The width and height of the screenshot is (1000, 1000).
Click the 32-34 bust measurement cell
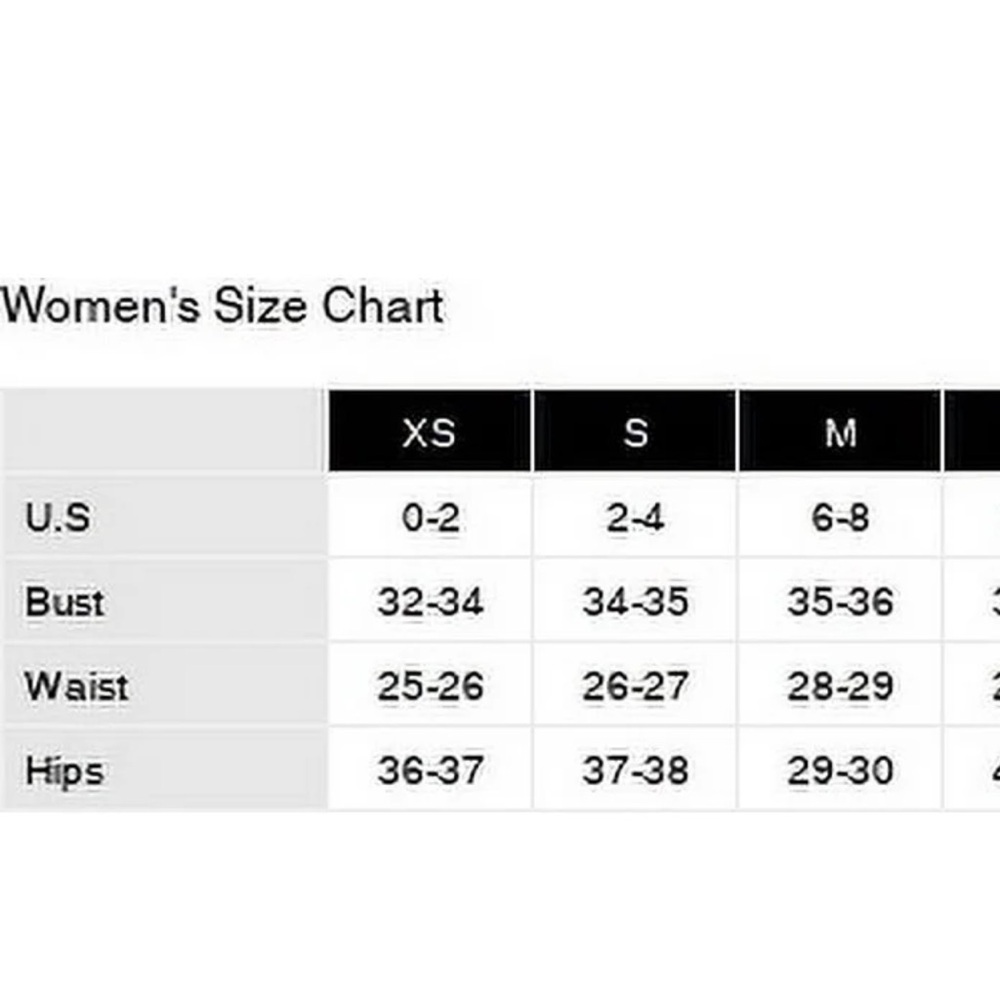tap(430, 602)
